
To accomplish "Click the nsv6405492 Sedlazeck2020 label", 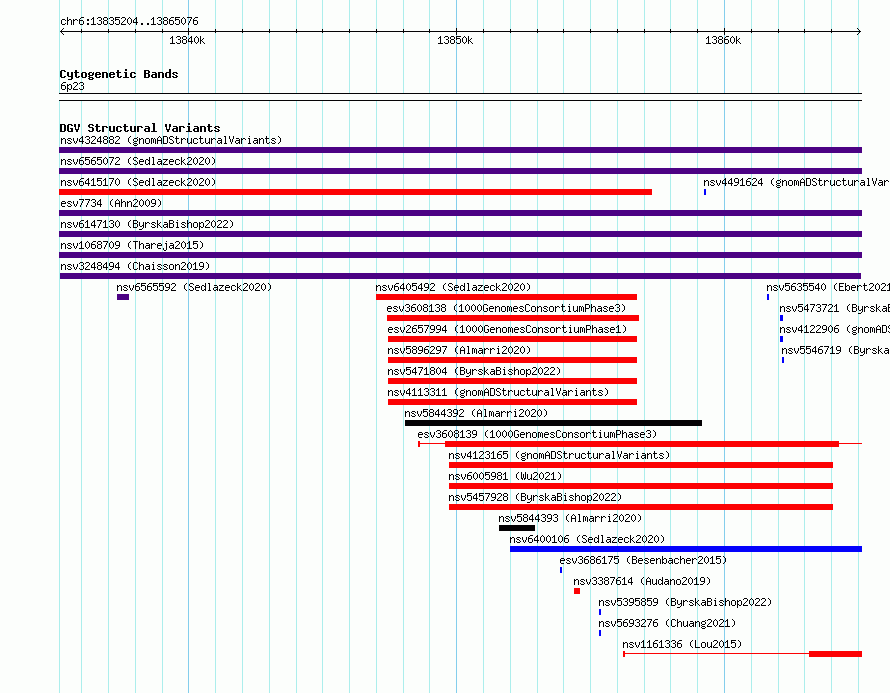I will point(453,287).
